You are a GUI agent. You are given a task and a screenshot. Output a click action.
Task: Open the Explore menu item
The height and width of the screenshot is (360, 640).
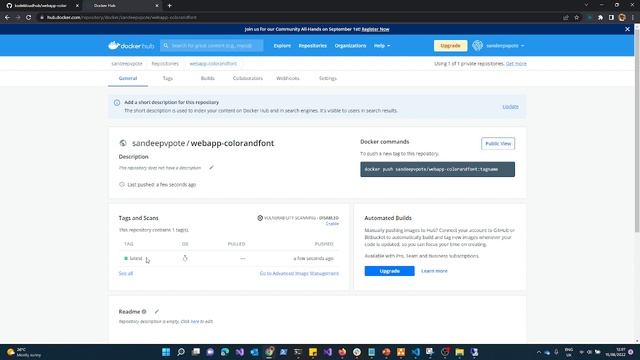[282, 46]
